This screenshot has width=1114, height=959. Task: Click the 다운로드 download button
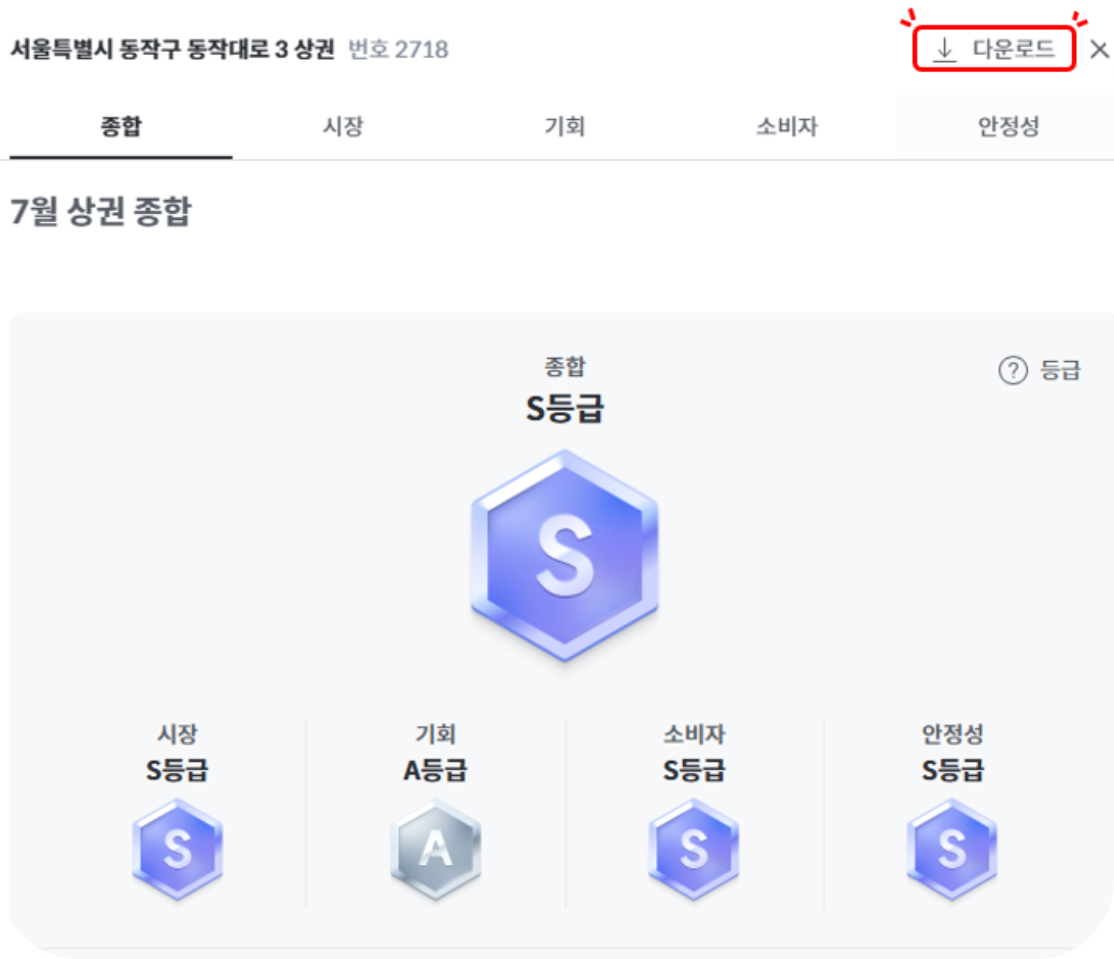point(994,49)
